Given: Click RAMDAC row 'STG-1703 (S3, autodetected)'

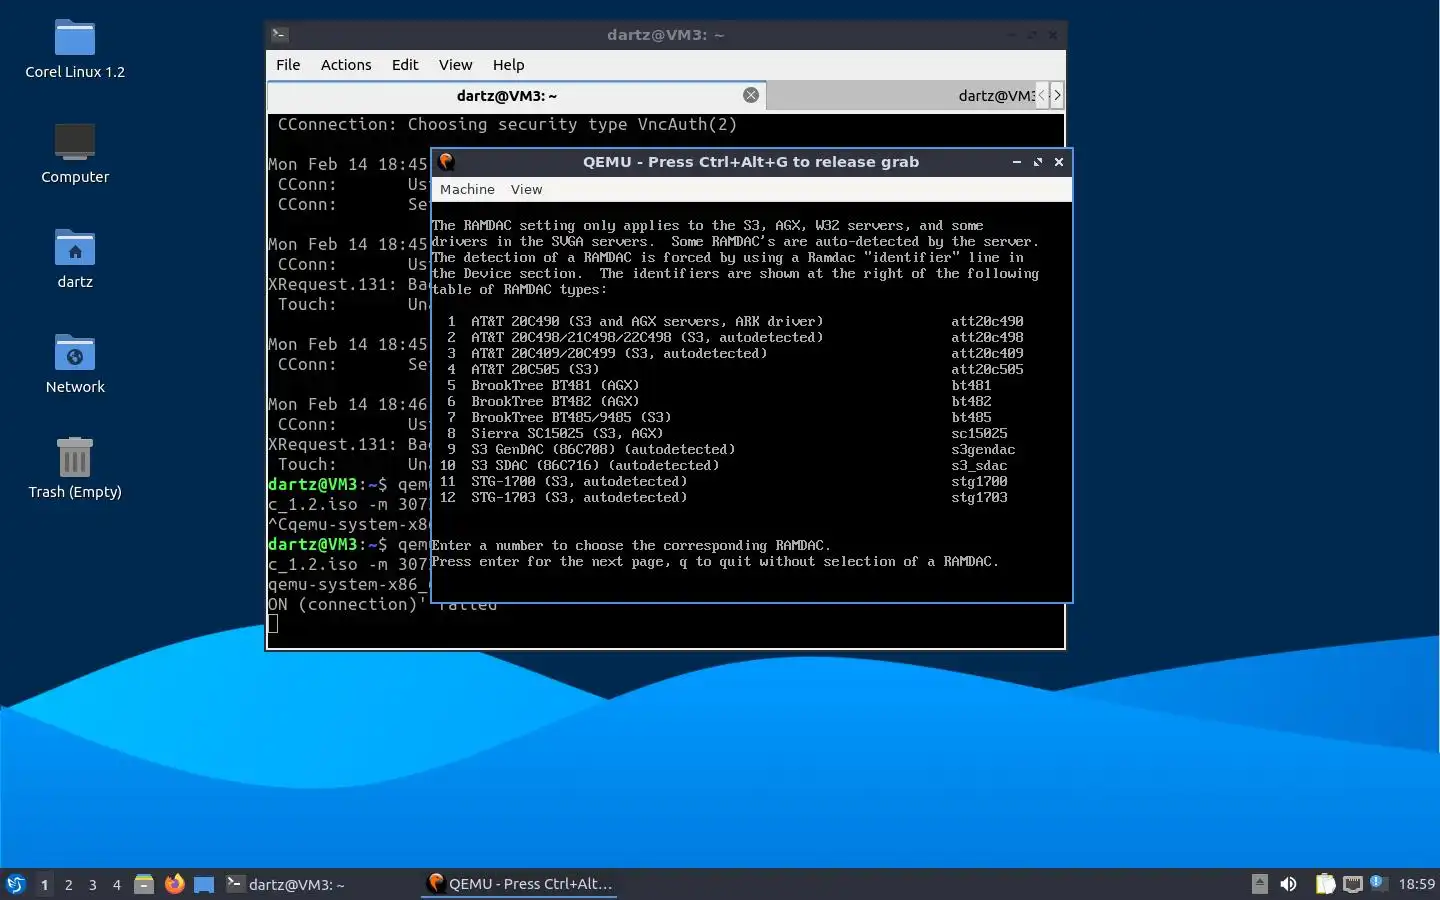Looking at the screenshot, I should (579, 498).
